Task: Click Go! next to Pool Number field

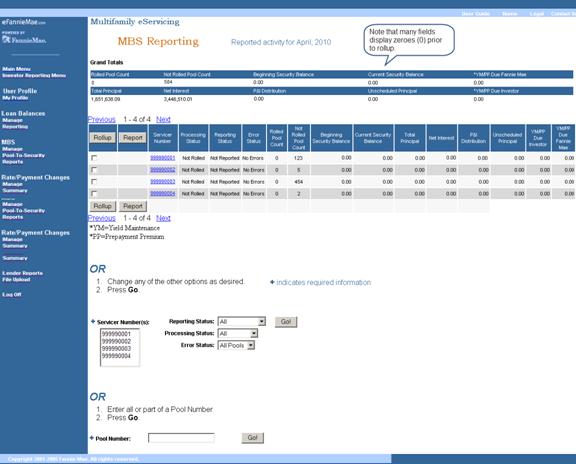Action: (253, 438)
